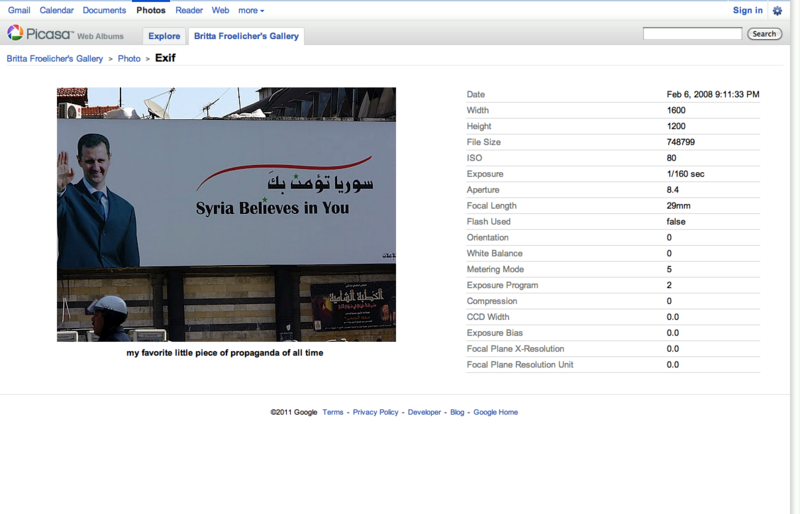
Task: Visit the Blog footer link
Action: (457, 412)
